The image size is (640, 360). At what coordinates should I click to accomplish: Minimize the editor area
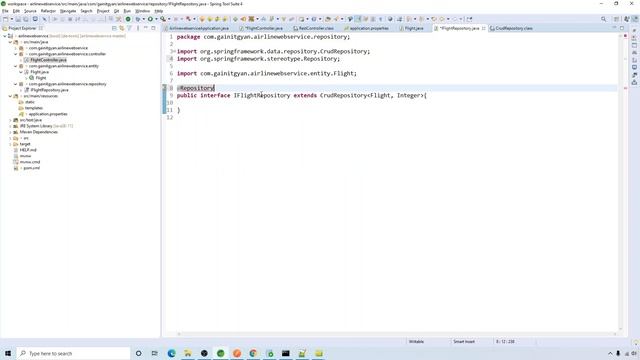tap(614, 28)
